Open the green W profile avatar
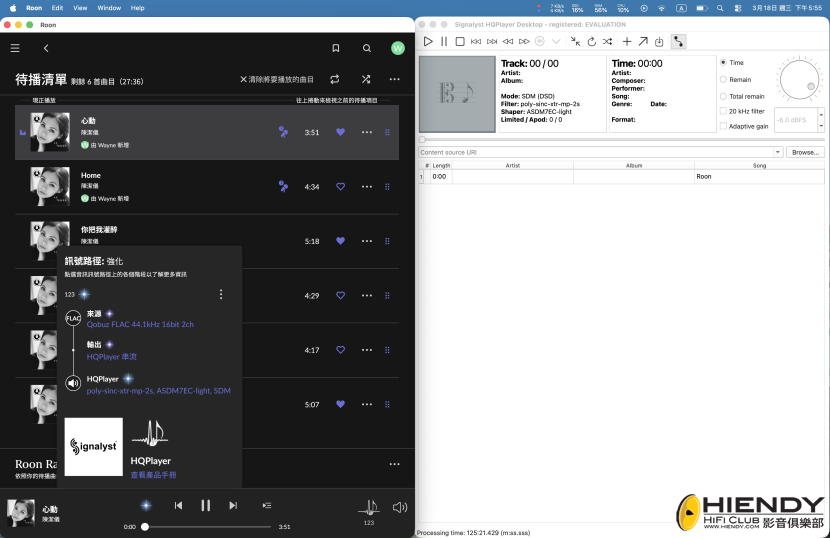This screenshot has width=830, height=538. [398, 48]
